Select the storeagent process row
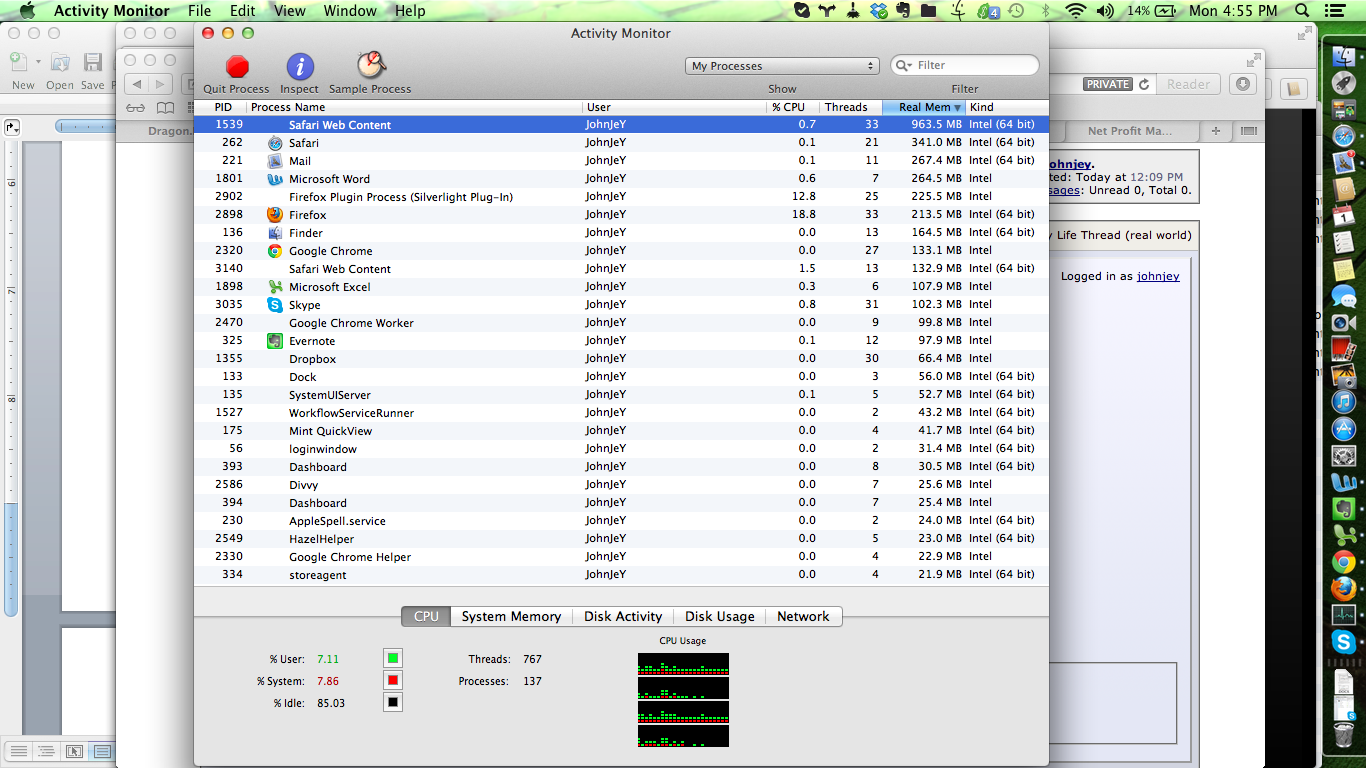Viewport: 1366px width, 768px height. pyautogui.click(x=621, y=575)
